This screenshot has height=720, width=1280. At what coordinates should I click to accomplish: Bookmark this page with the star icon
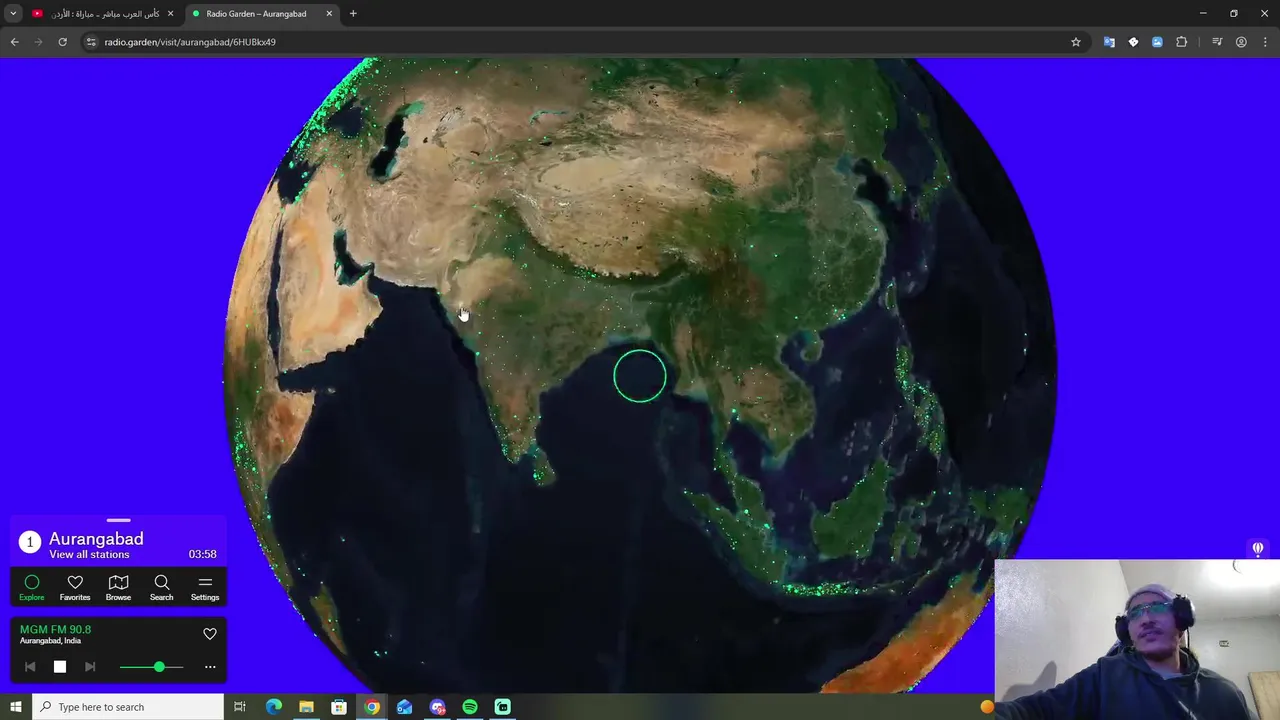pyautogui.click(x=1076, y=42)
